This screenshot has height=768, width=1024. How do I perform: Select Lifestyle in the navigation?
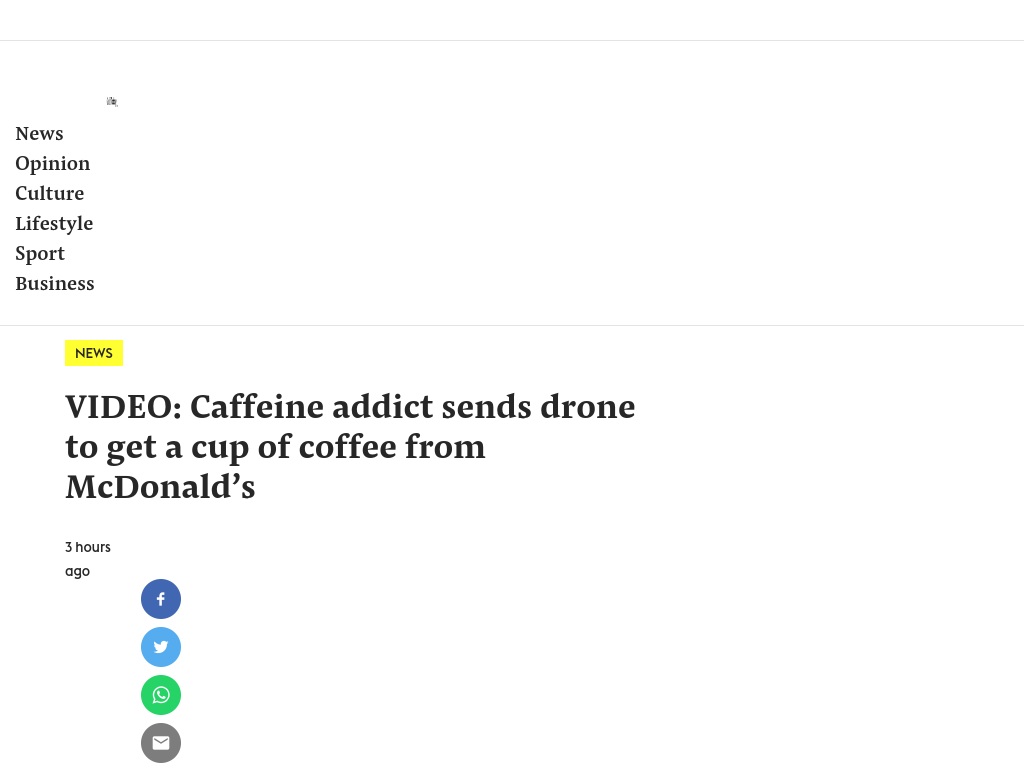[x=54, y=223]
